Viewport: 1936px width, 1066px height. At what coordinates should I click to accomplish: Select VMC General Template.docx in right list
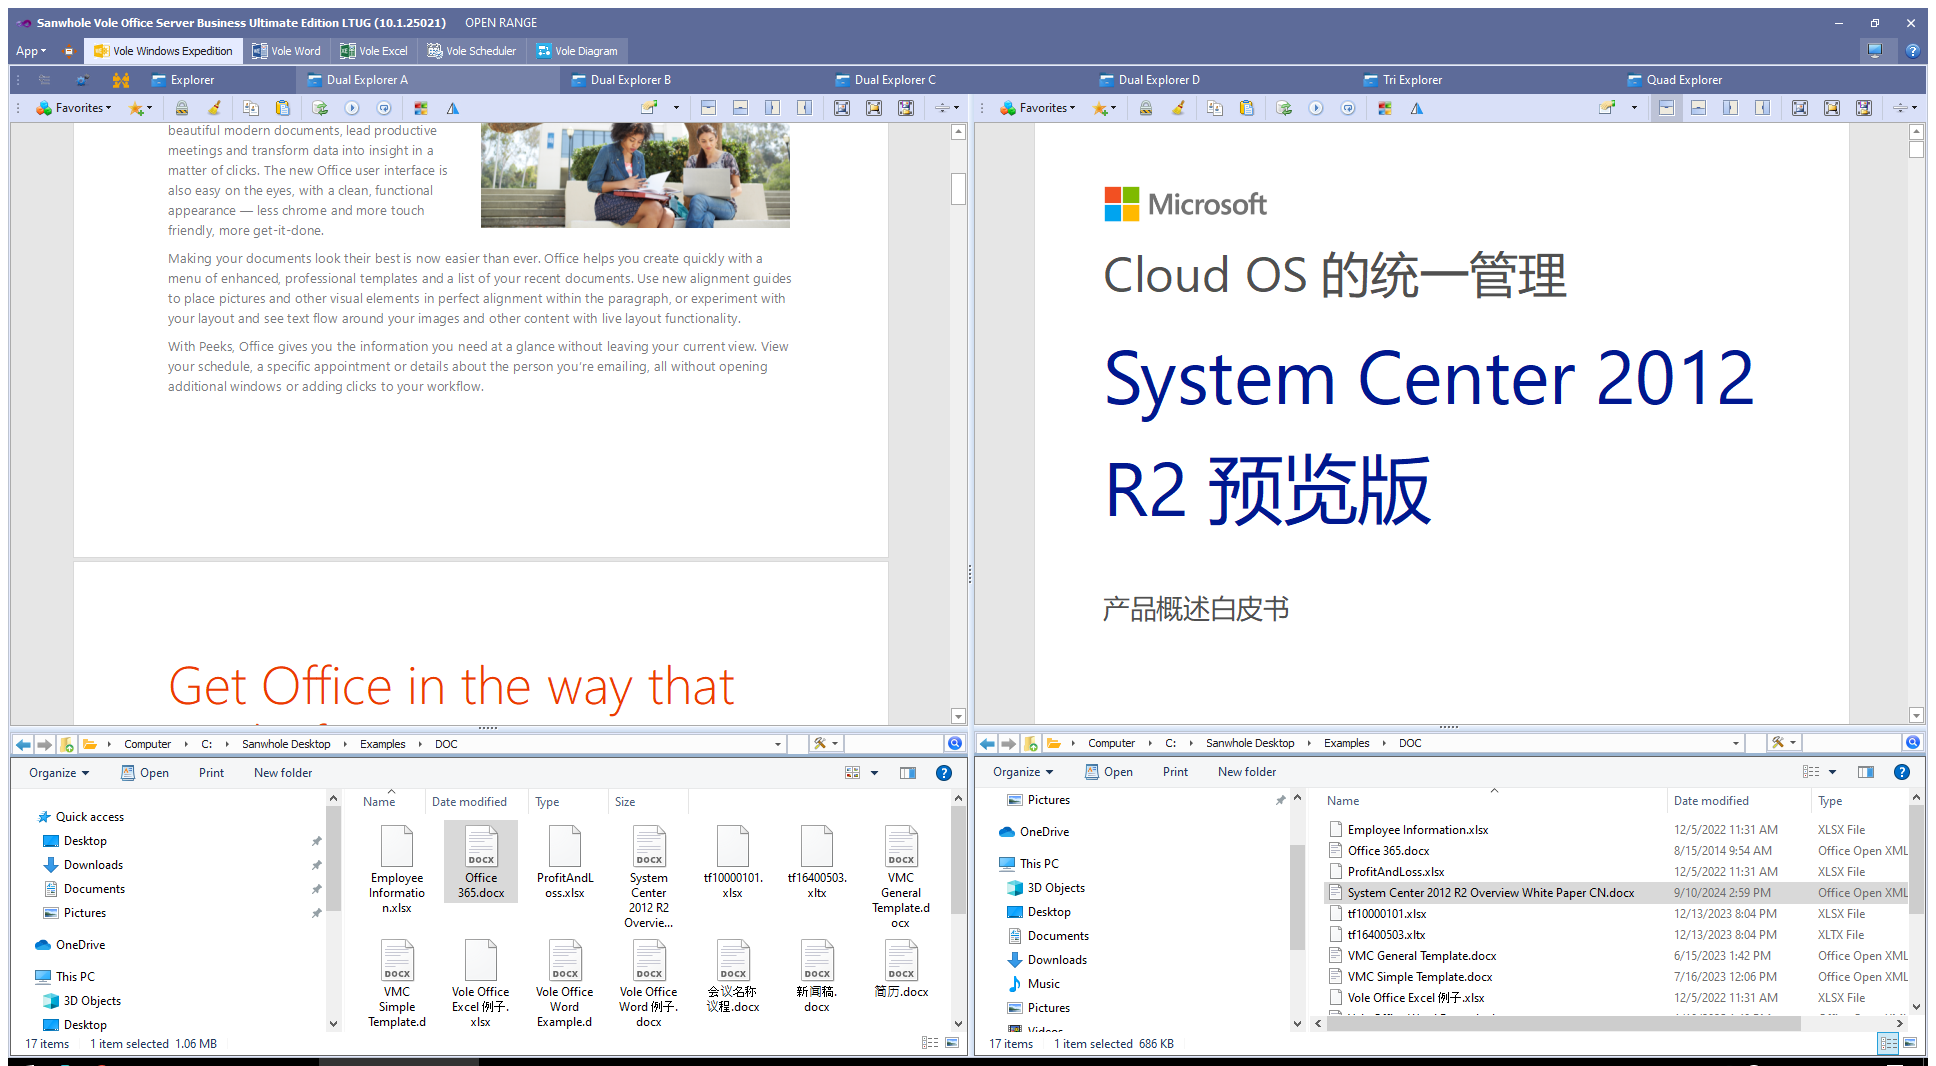tap(1421, 956)
